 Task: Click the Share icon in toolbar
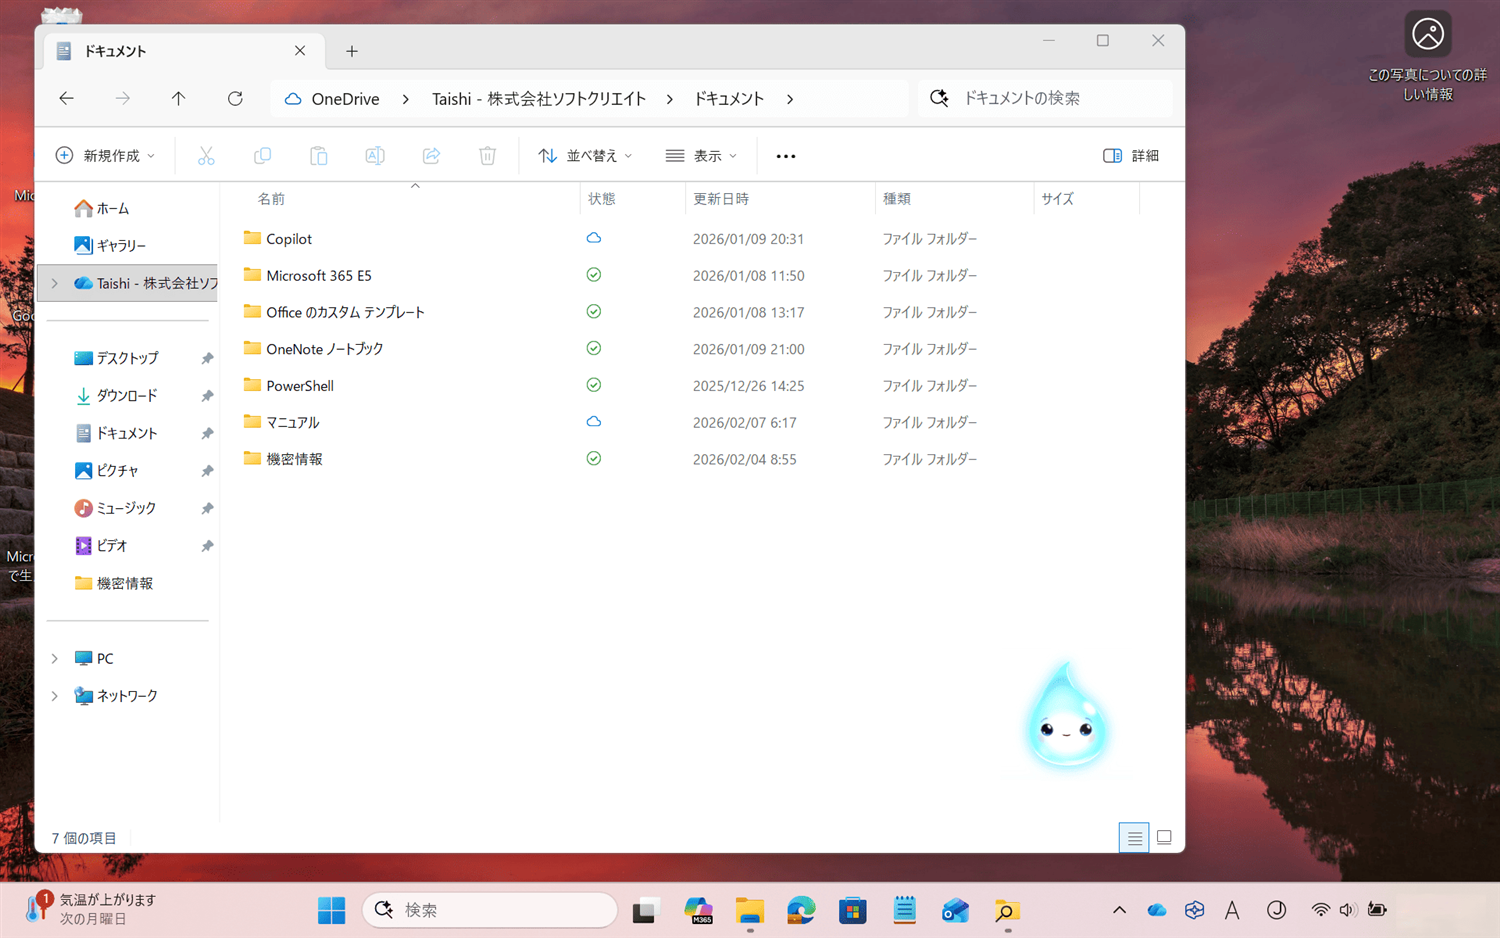431,156
